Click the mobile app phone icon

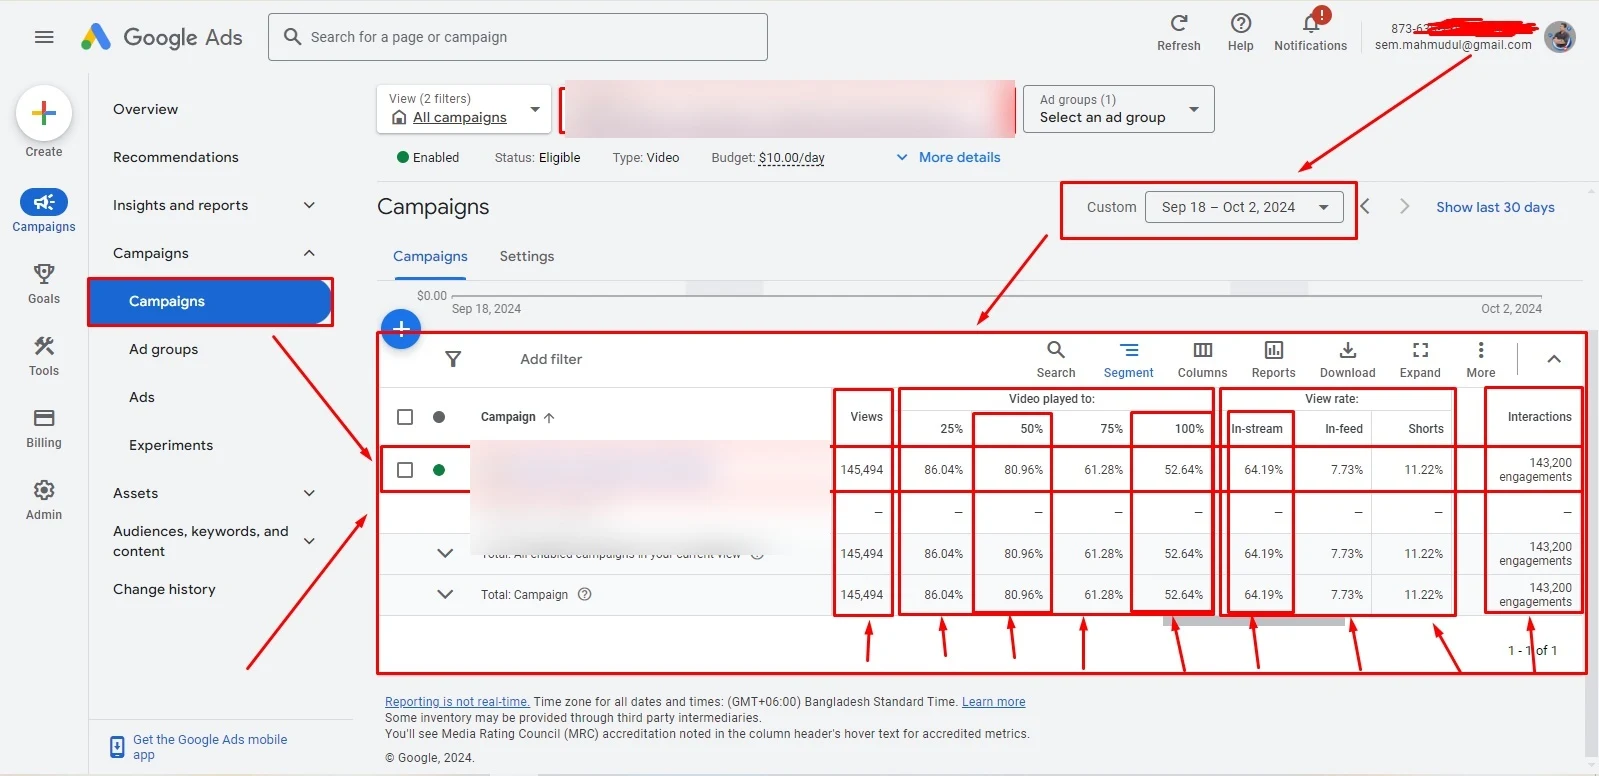click(x=117, y=747)
